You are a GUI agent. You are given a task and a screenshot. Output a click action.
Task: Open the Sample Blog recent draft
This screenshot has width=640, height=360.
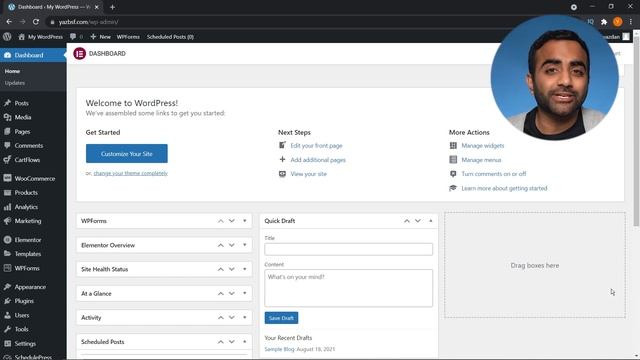tap(279, 349)
